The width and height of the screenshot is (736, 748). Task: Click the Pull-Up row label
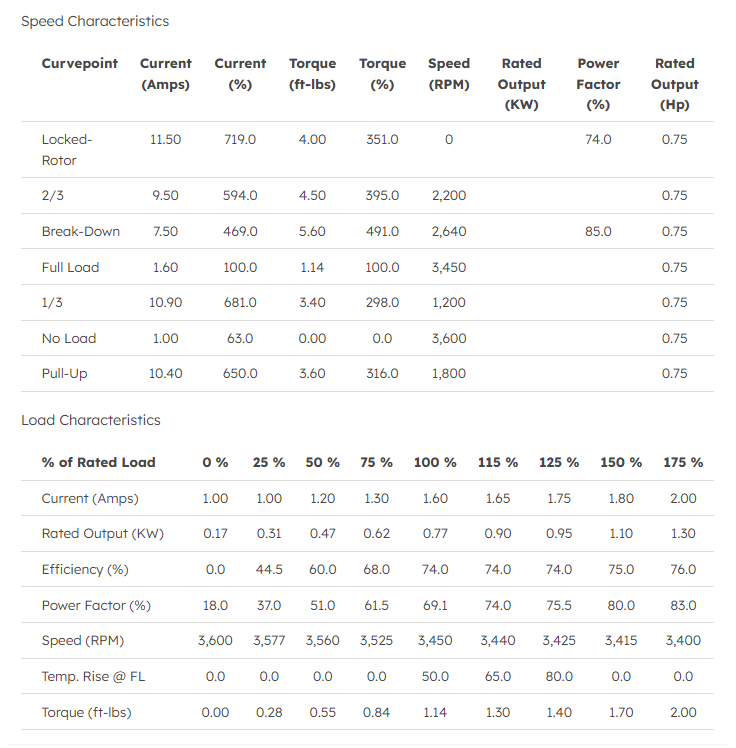(63, 373)
